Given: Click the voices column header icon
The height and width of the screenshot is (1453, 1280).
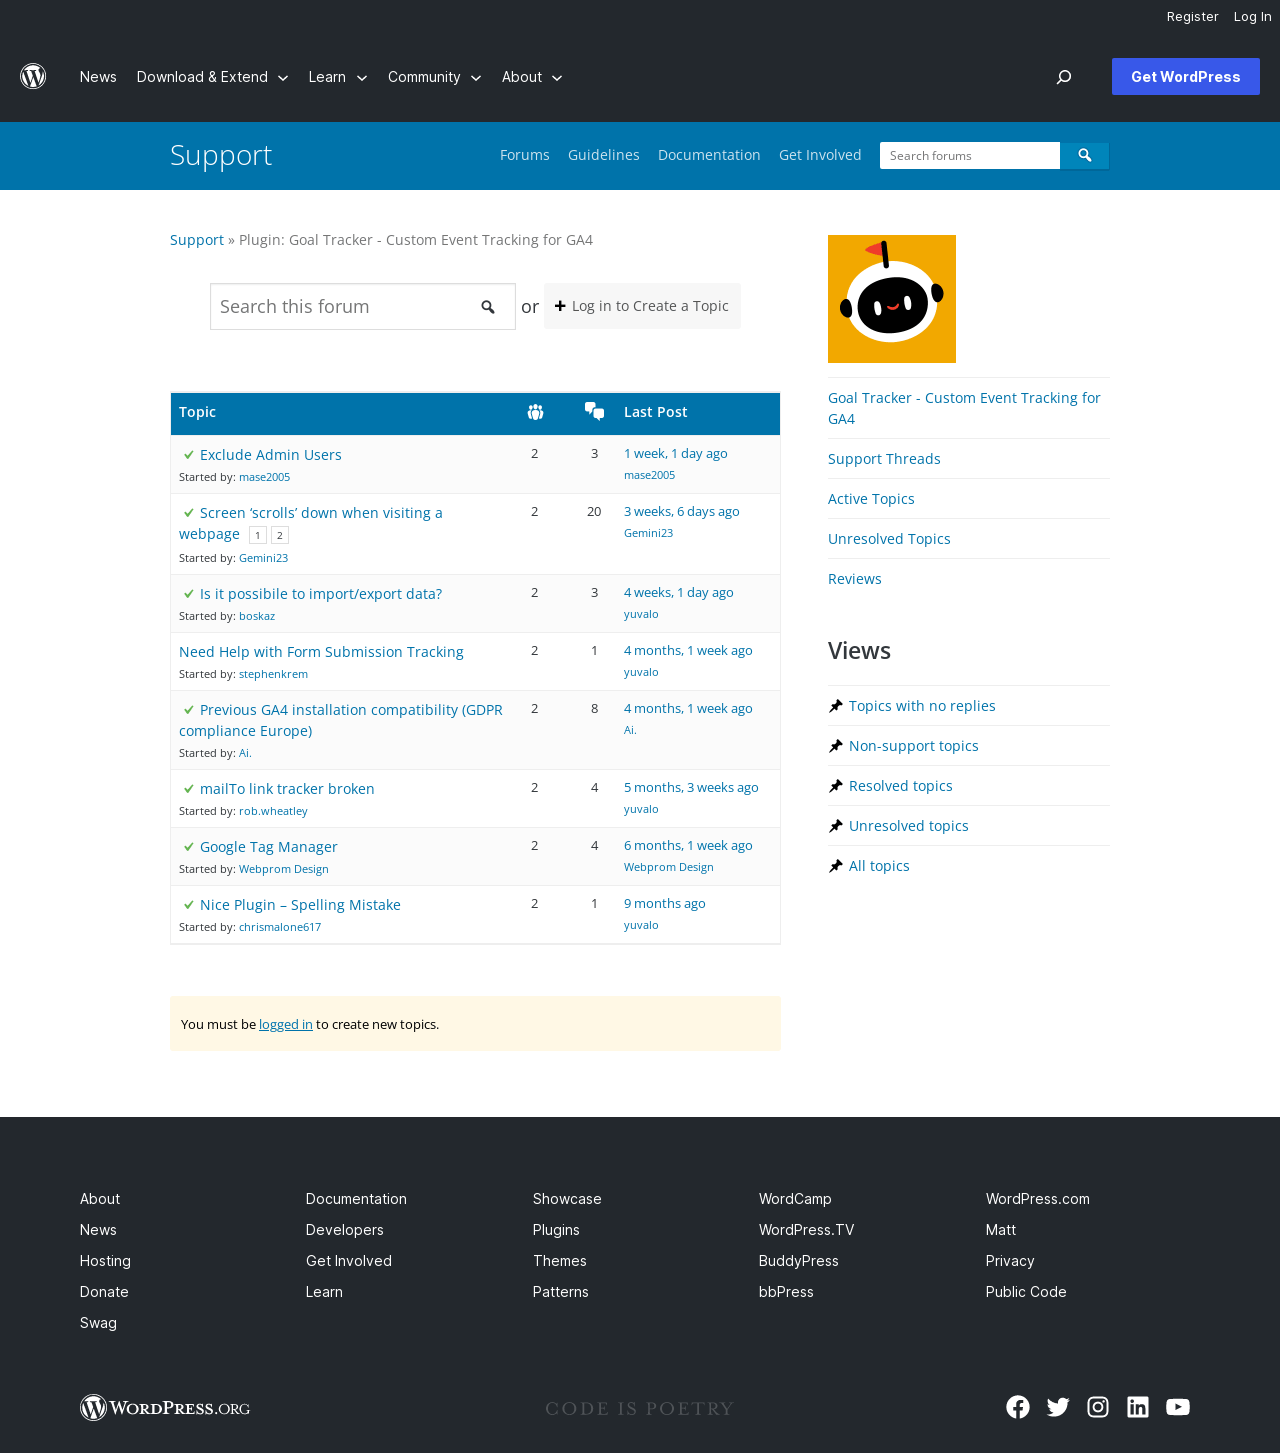Looking at the screenshot, I should 535,412.
